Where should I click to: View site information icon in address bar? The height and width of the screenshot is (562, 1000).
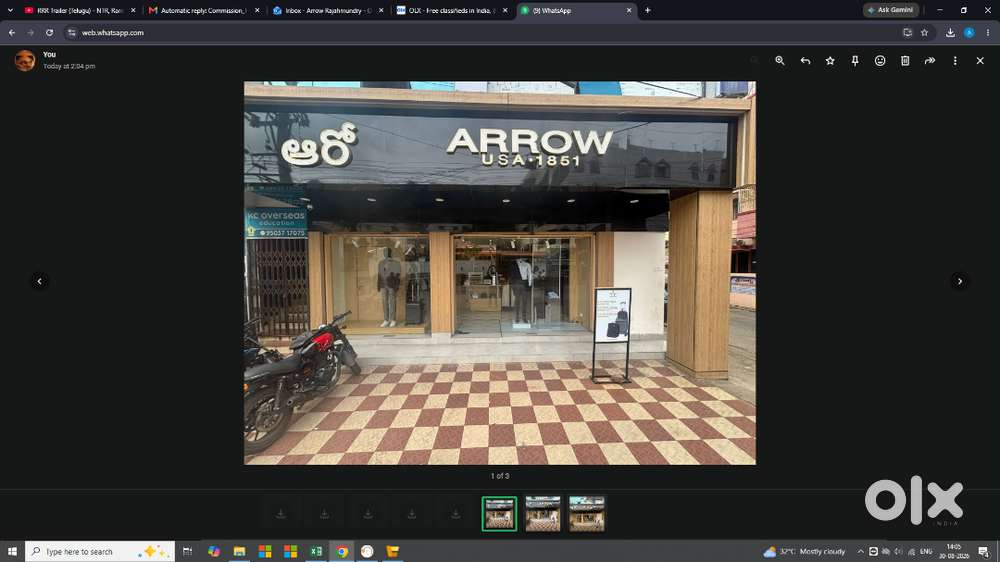(71, 33)
